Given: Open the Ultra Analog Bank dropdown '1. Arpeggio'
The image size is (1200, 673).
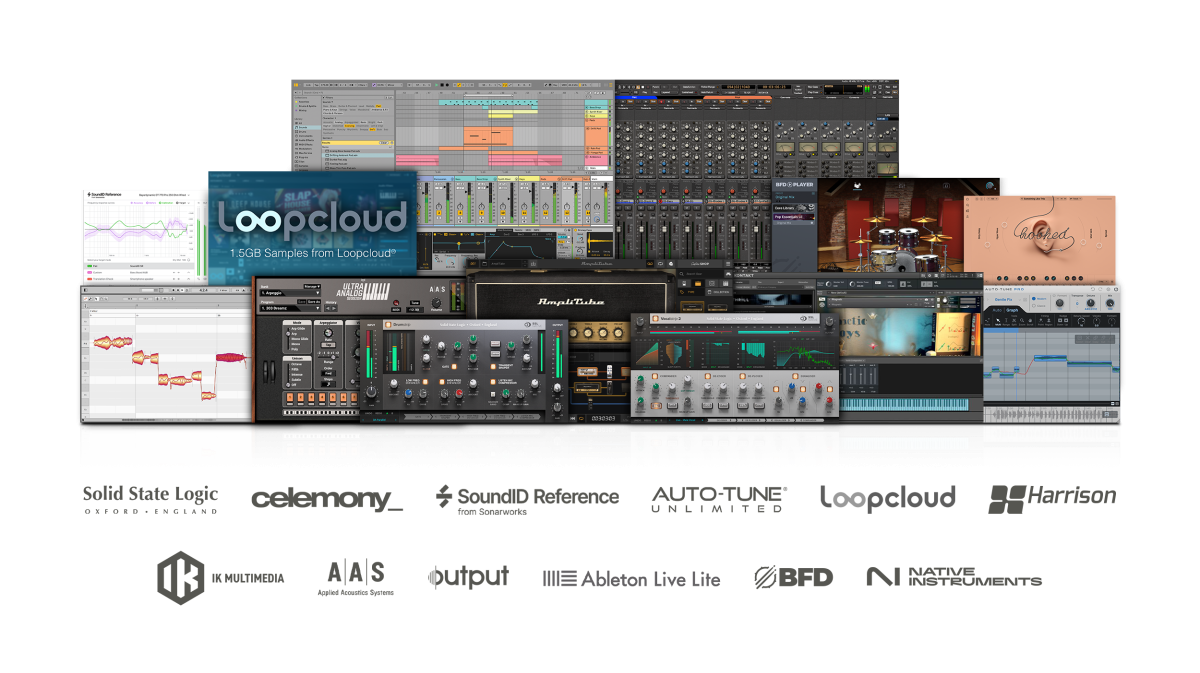Looking at the screenshot, I should pyautogui.click(x=290, y=292).
